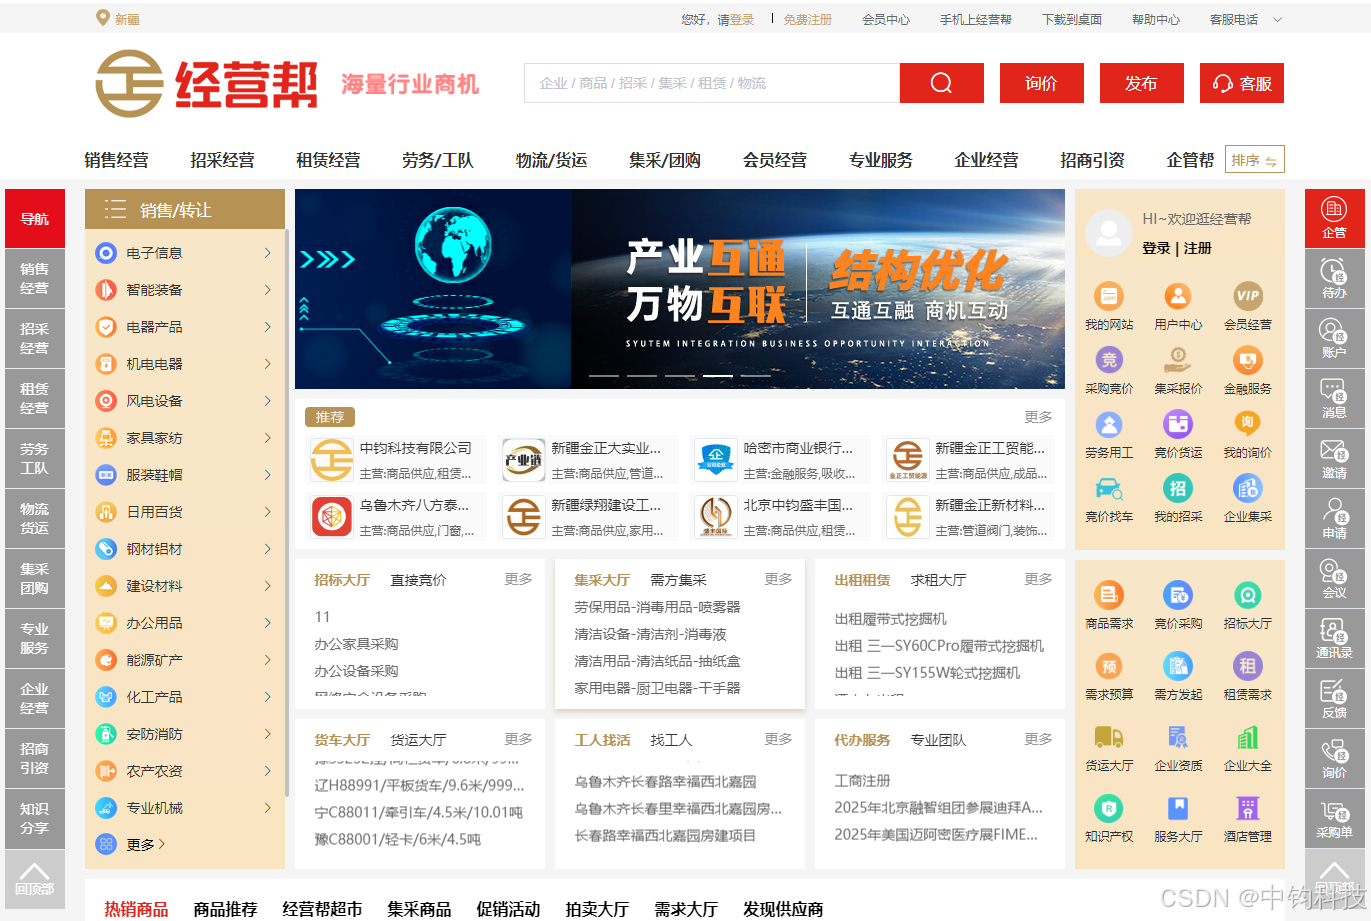Viewport: 1371px width, 921px height.
Task: Click 免费注册 link at top
Action: pos(807,20)
